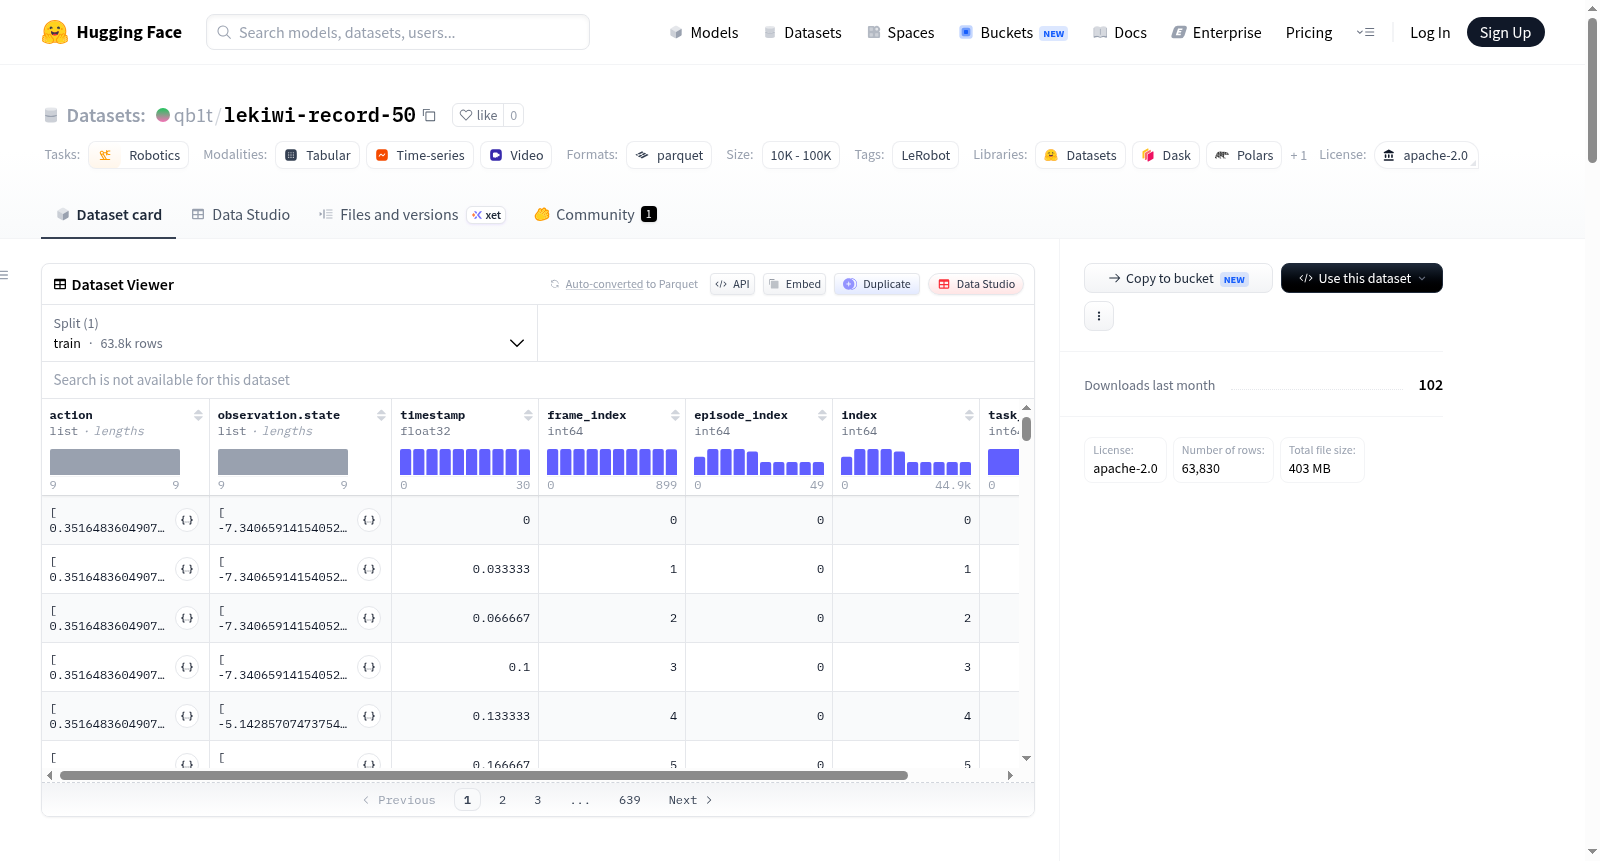This screenshot has height=861, width=1600.
Task: Sort by the frame_index column arrows
Action: click(x=675, y=415)
